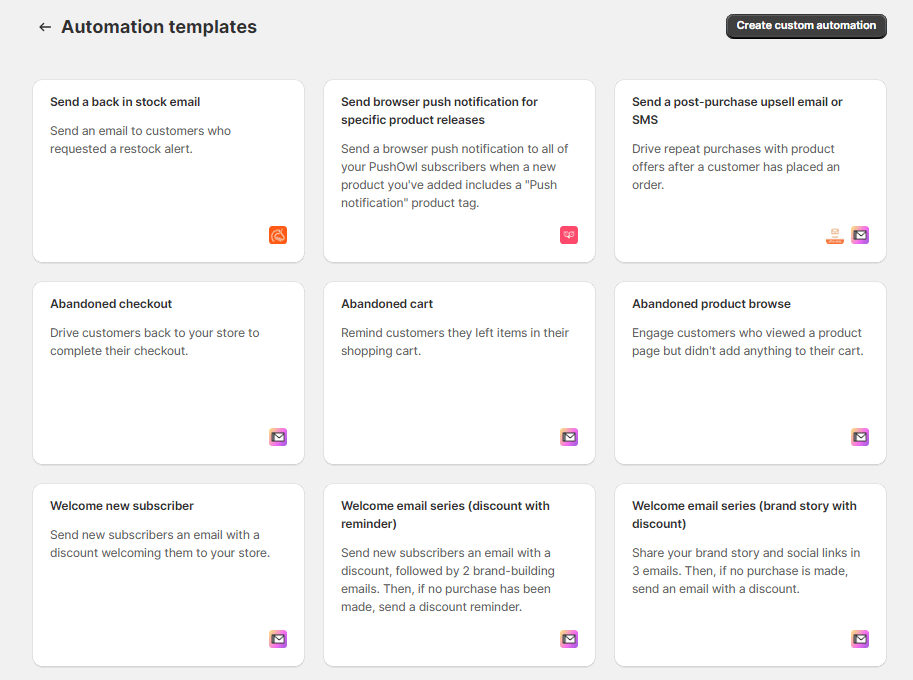Click the email icon on Welcome new subscriber card
Image resolution: width=913 pixels, height=680 pixels.
(278, 639)
